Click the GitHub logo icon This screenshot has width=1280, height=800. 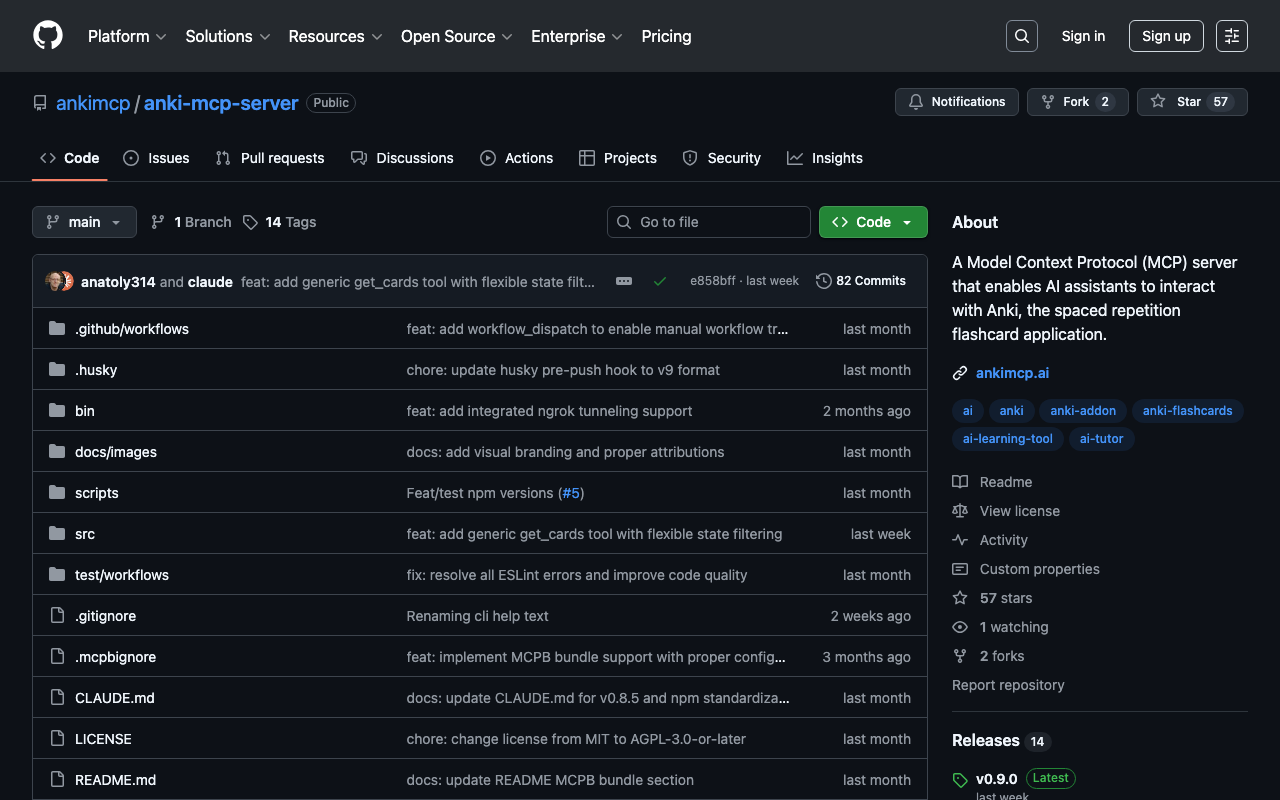point(48,36)
